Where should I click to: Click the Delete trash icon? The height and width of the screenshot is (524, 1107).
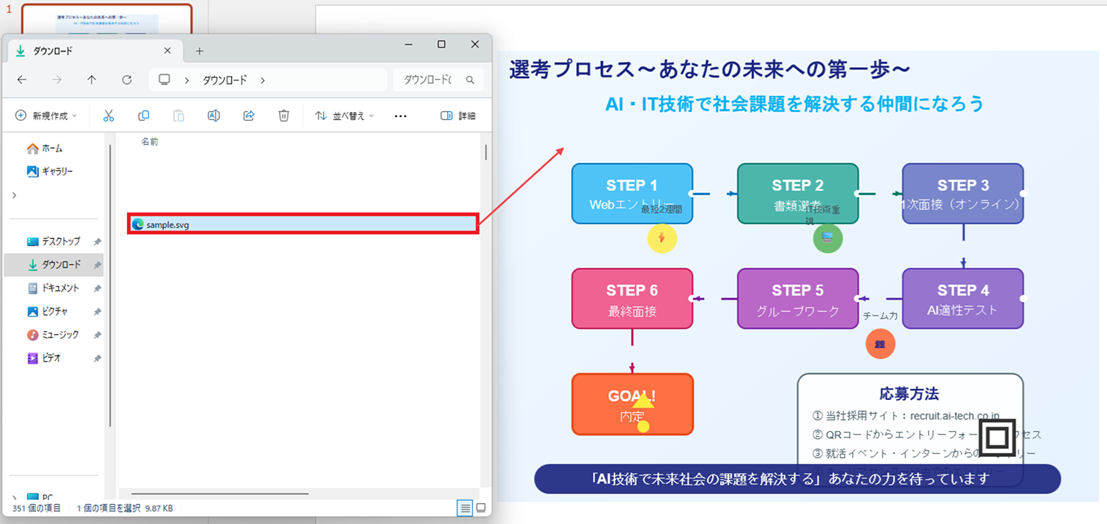(x=284, y=116)
